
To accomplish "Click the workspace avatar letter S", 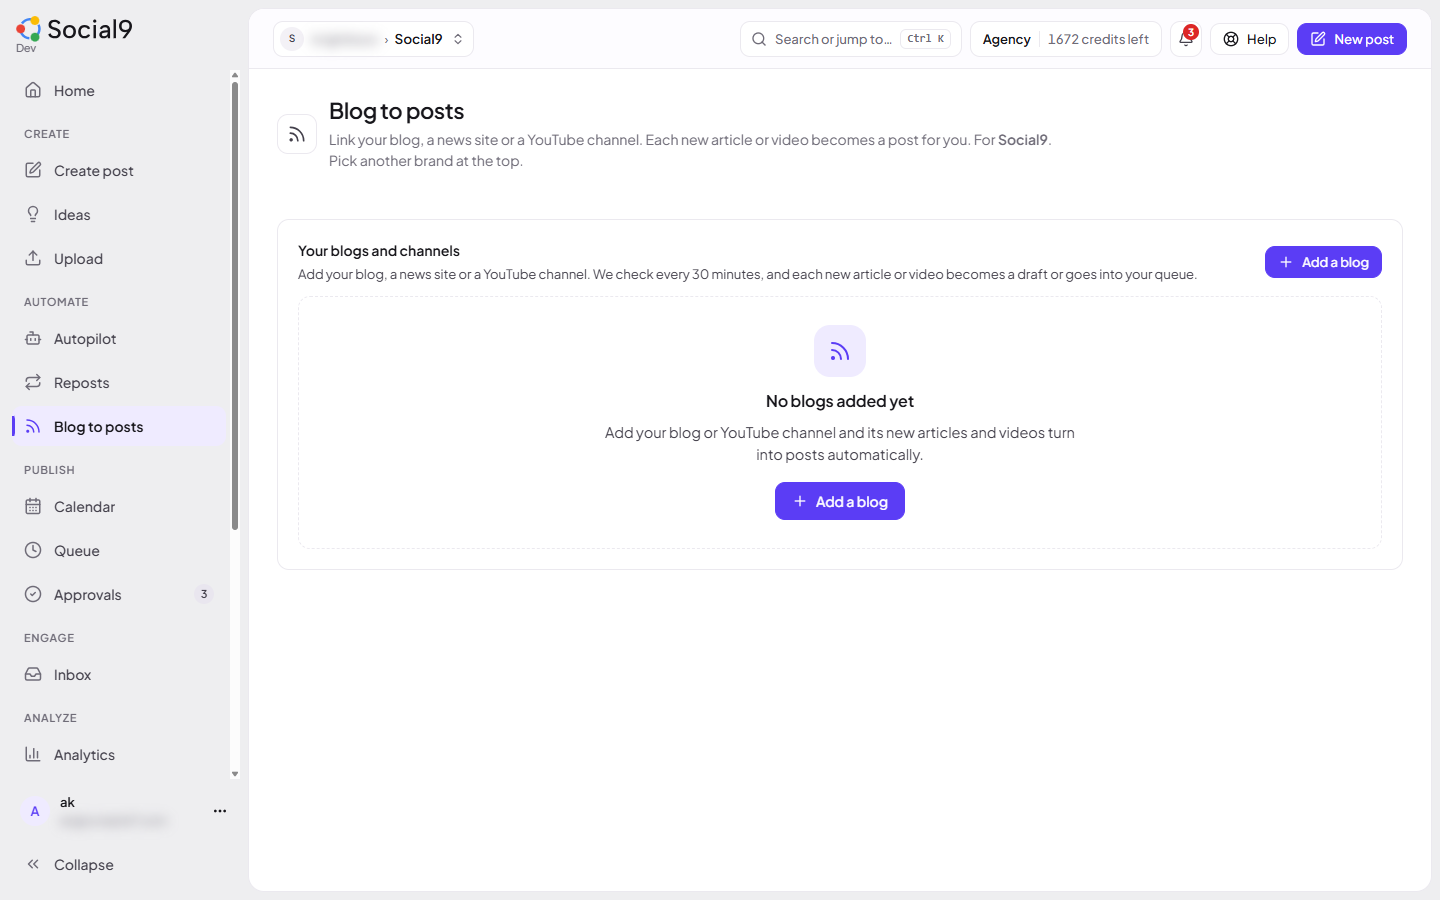I will (x=292, y=39).
